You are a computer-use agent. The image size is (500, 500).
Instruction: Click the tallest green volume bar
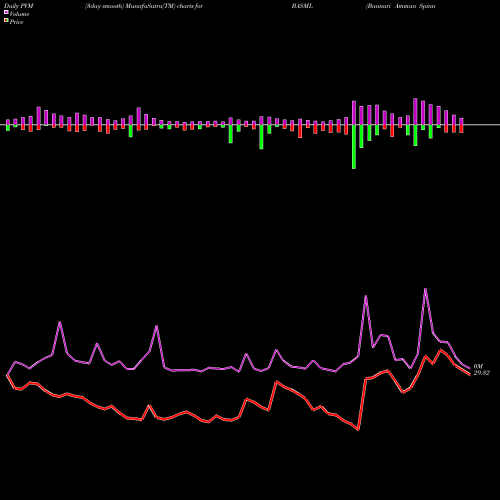(x=354, y=147)
